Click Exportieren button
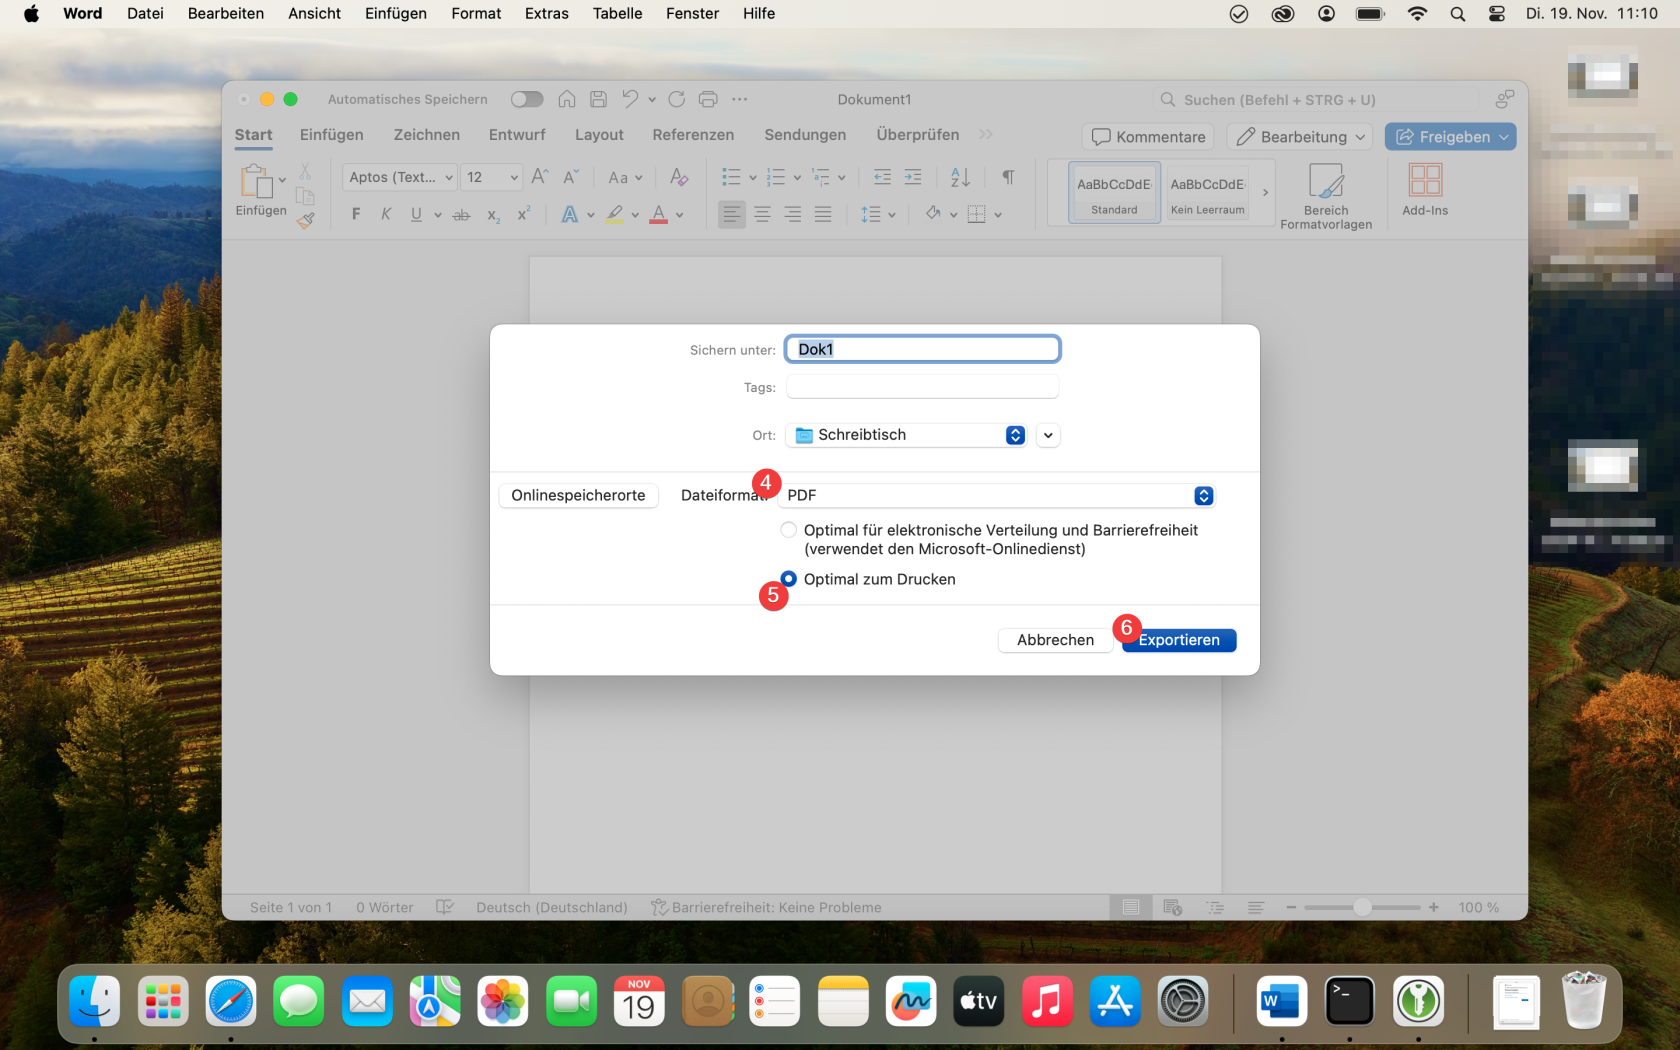Image resolution: width=1680 pixels, height=1050 pixels. click(1179, 640)
